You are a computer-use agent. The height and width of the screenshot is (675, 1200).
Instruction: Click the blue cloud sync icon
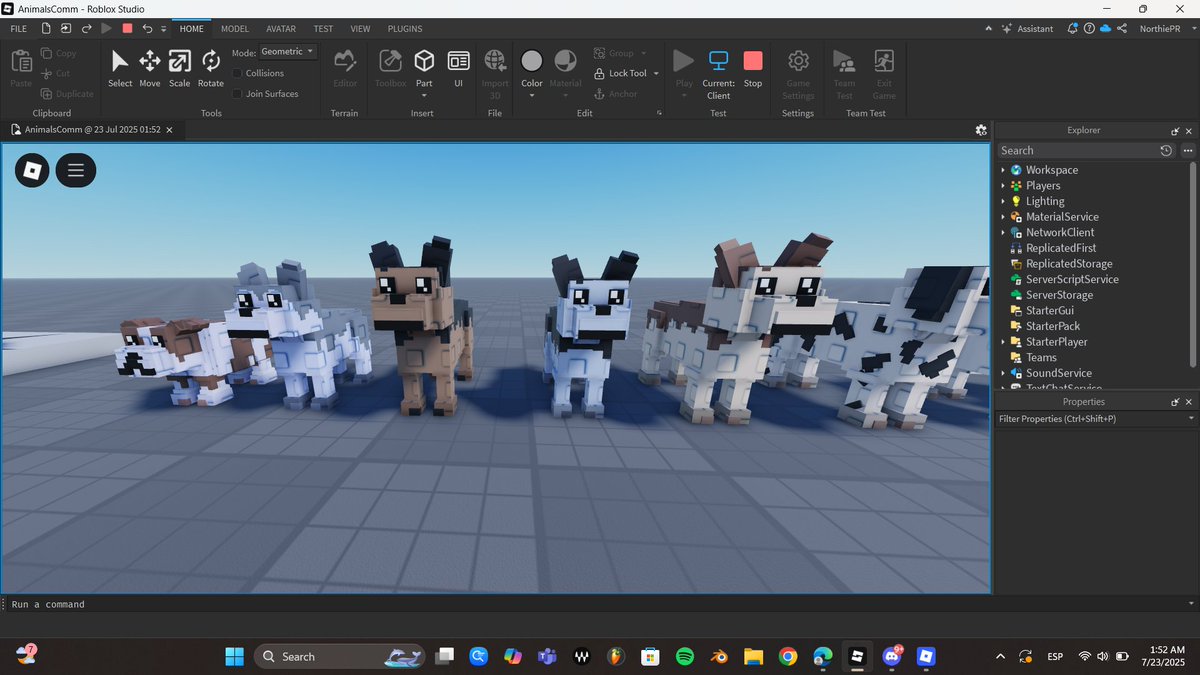click(1105, 29)
